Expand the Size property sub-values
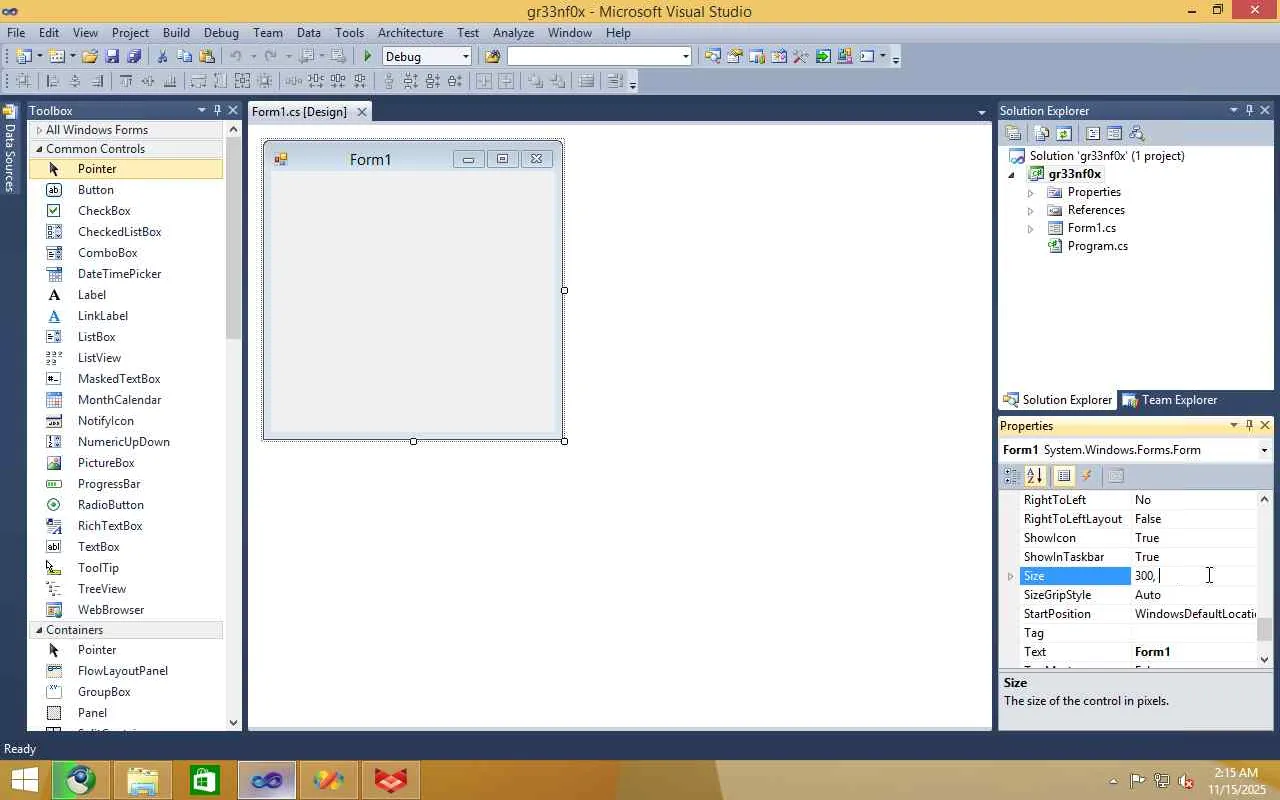This screenshot has width=1280, height=800. coord(1010,576)
